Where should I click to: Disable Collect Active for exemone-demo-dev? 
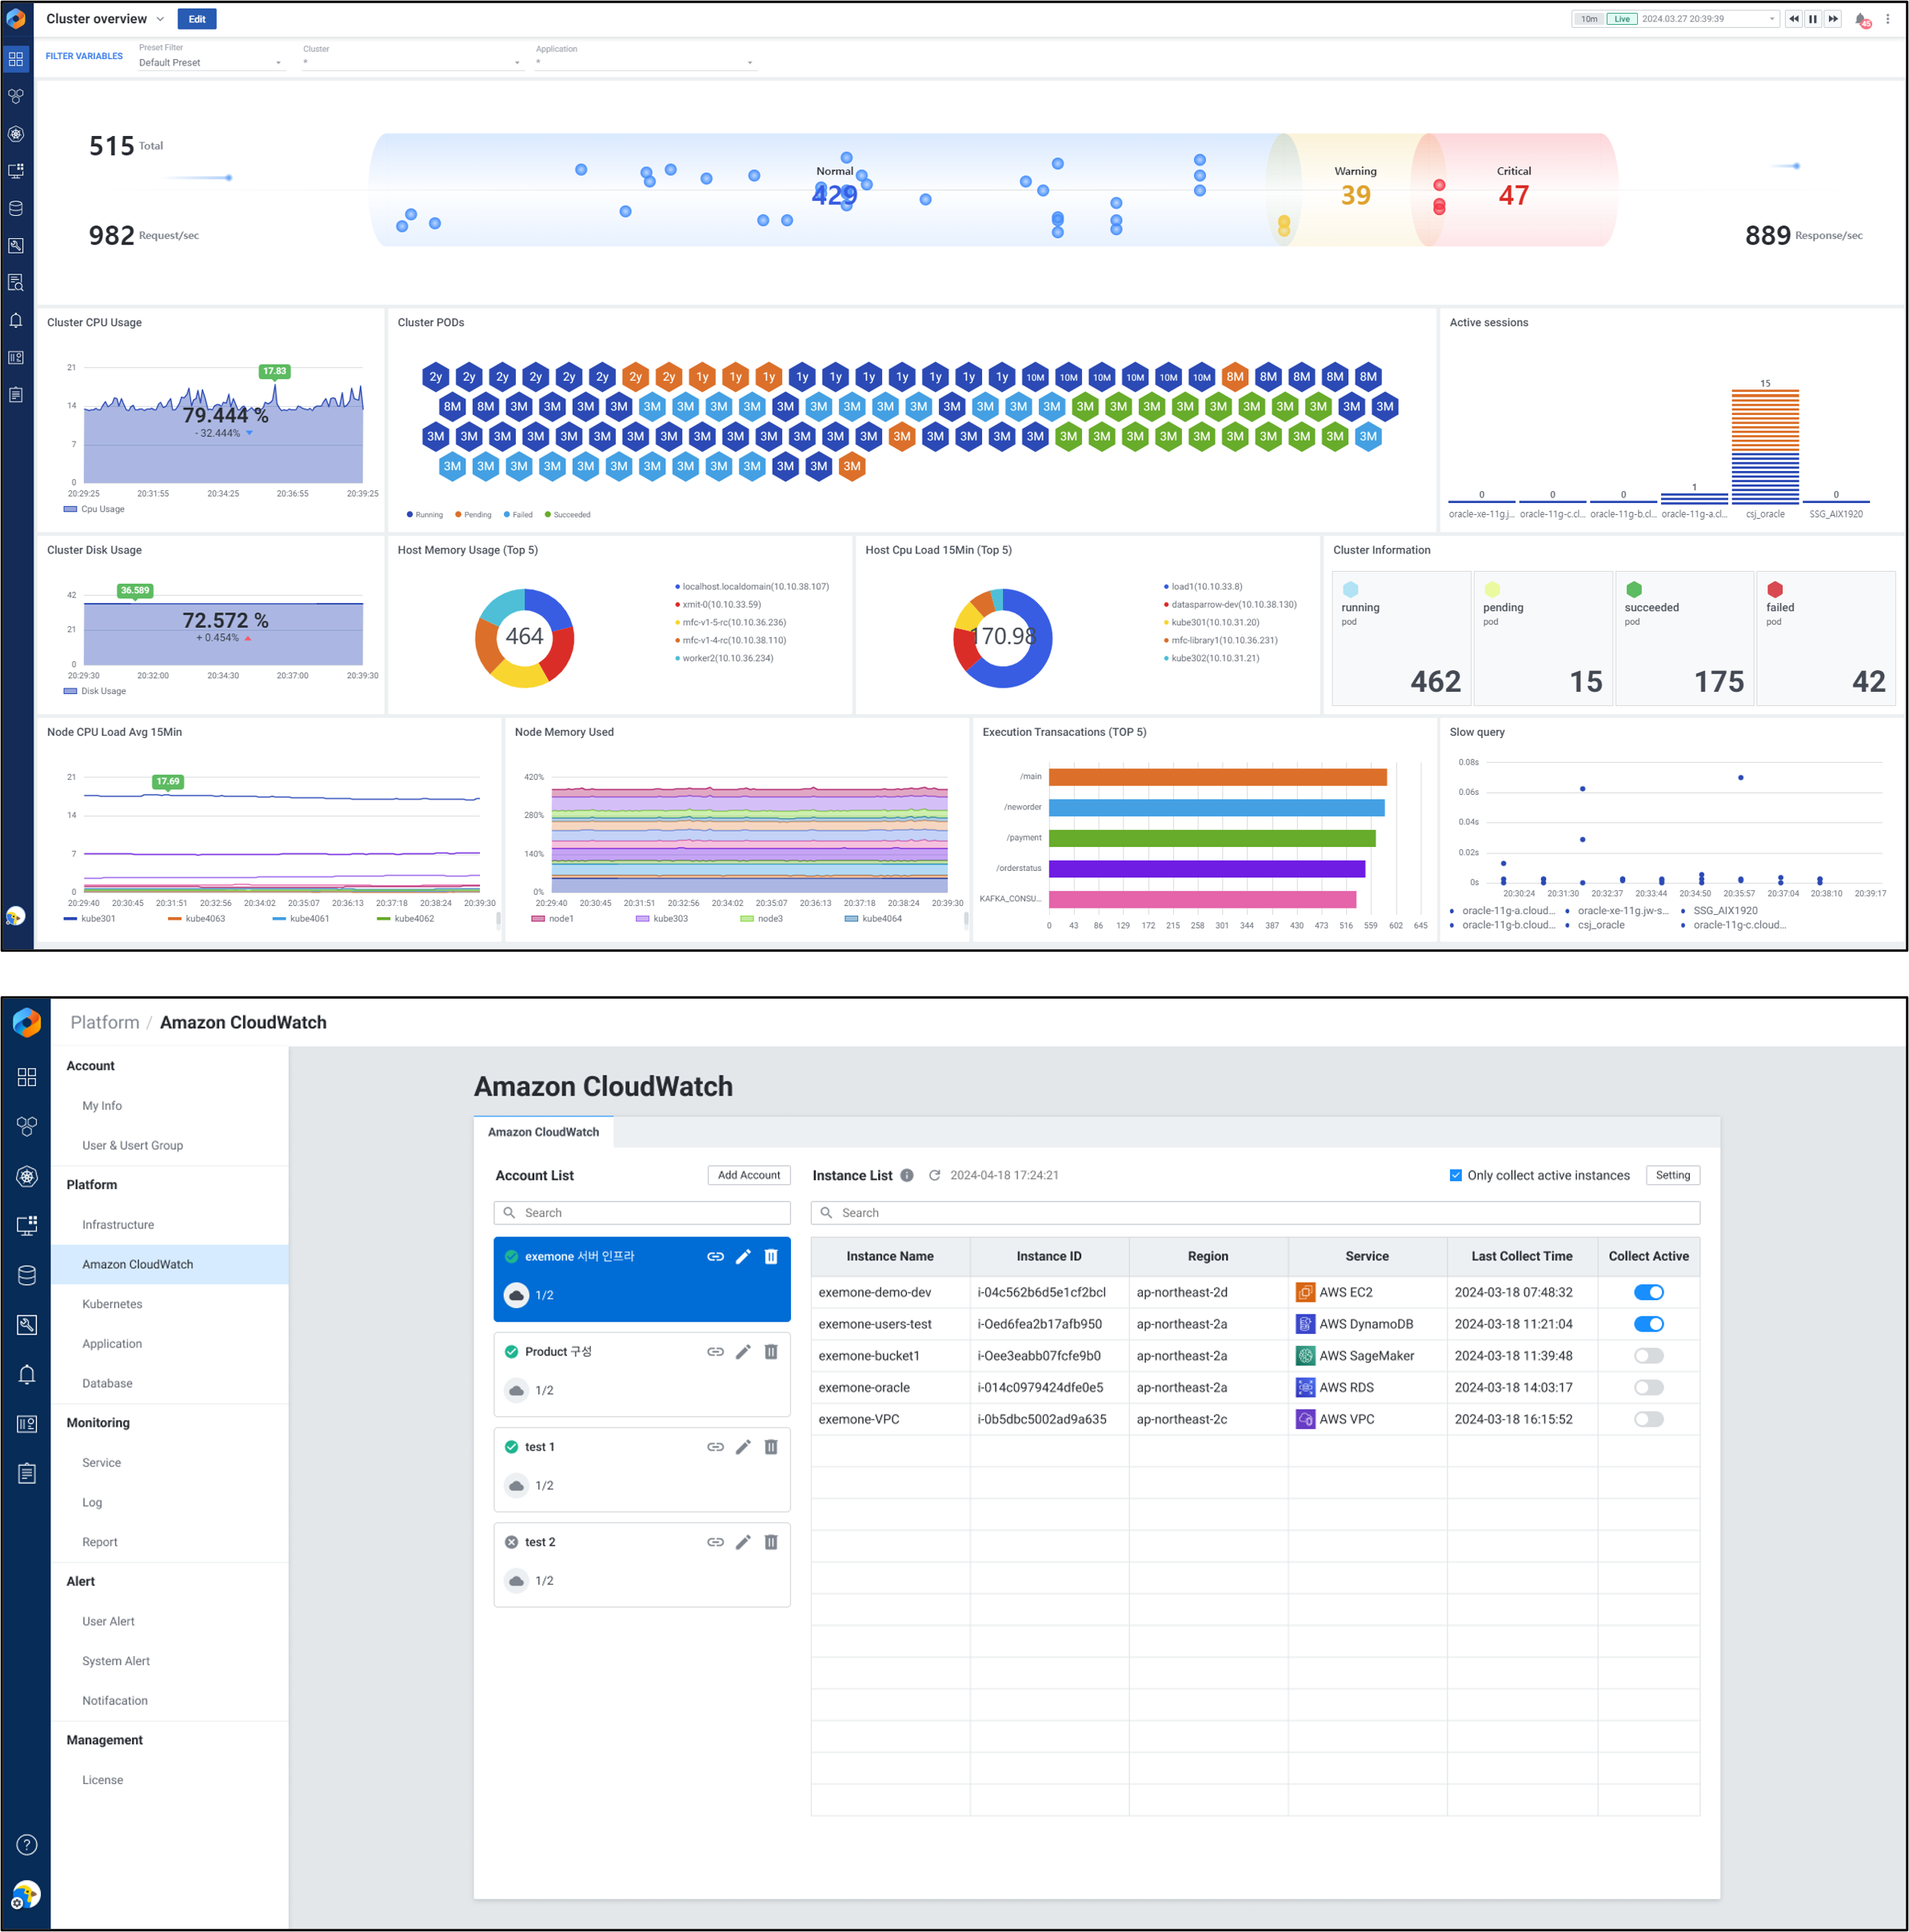click(x=1648, y=1293)
